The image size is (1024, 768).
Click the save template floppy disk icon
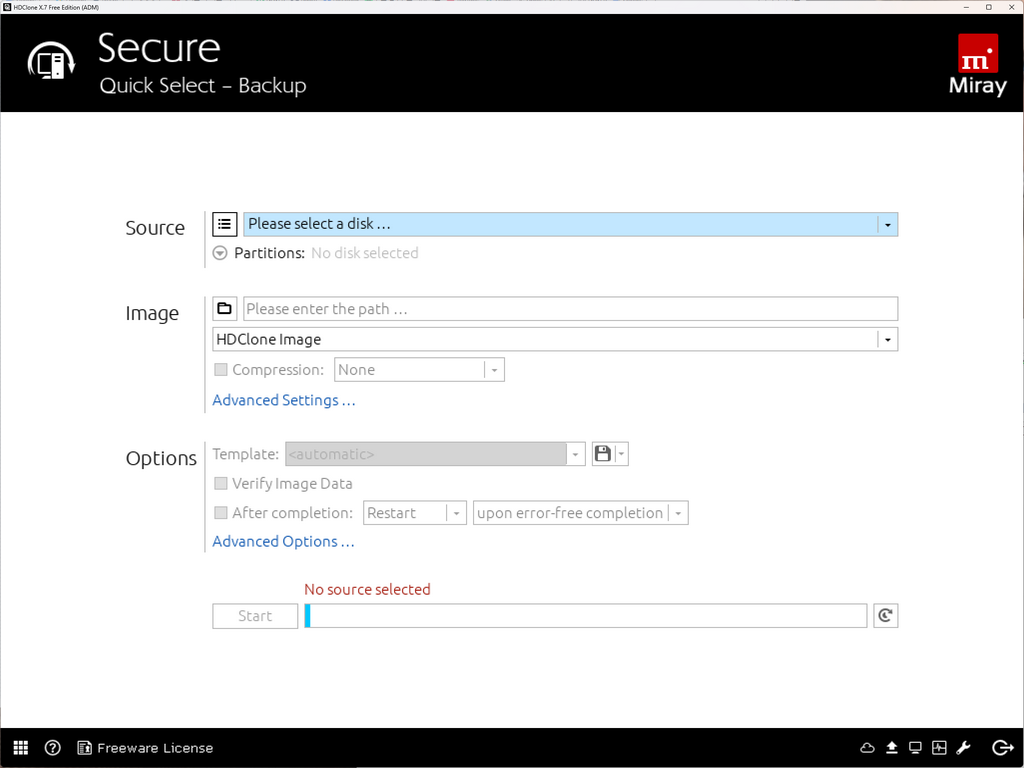tap(603, 454)
